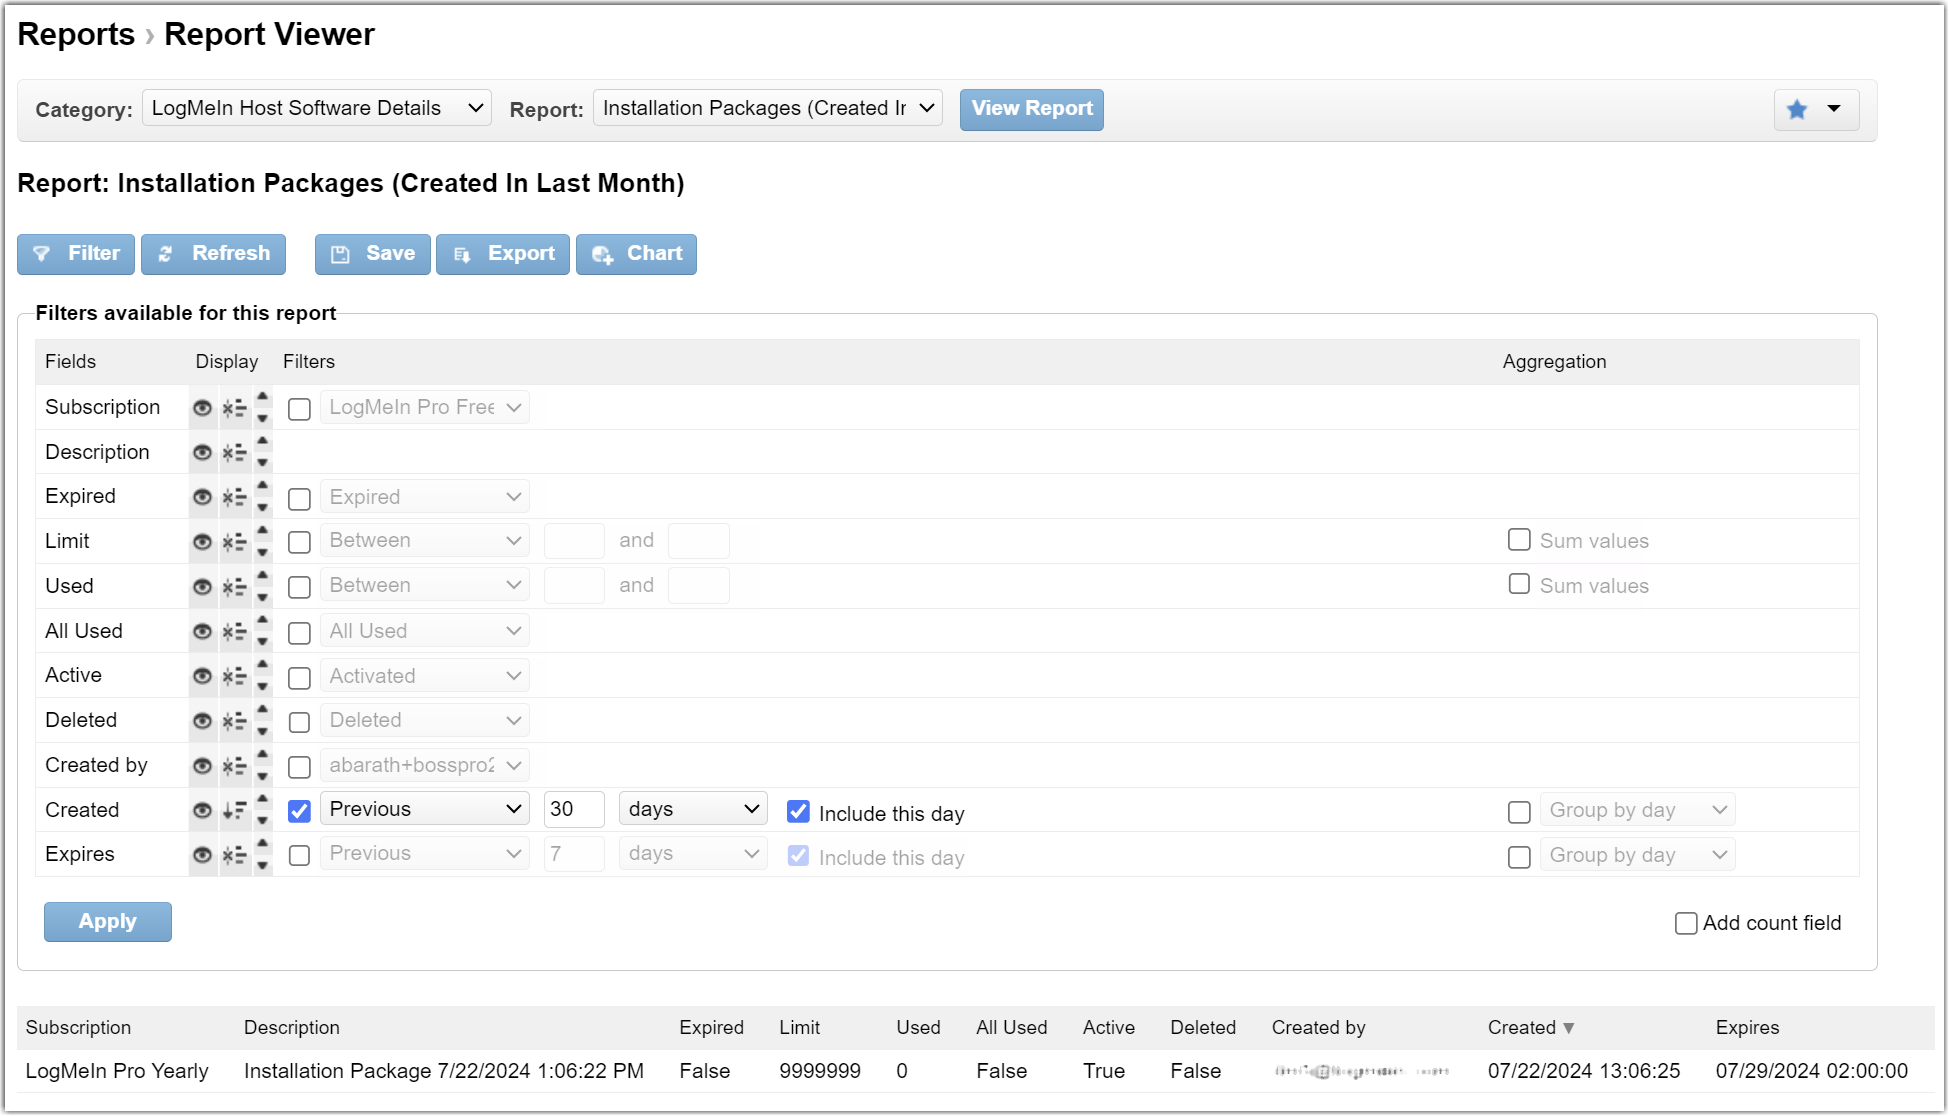Click sort icon for Subscription field
Screen dimensions: 1949x1116
(234, 408)
